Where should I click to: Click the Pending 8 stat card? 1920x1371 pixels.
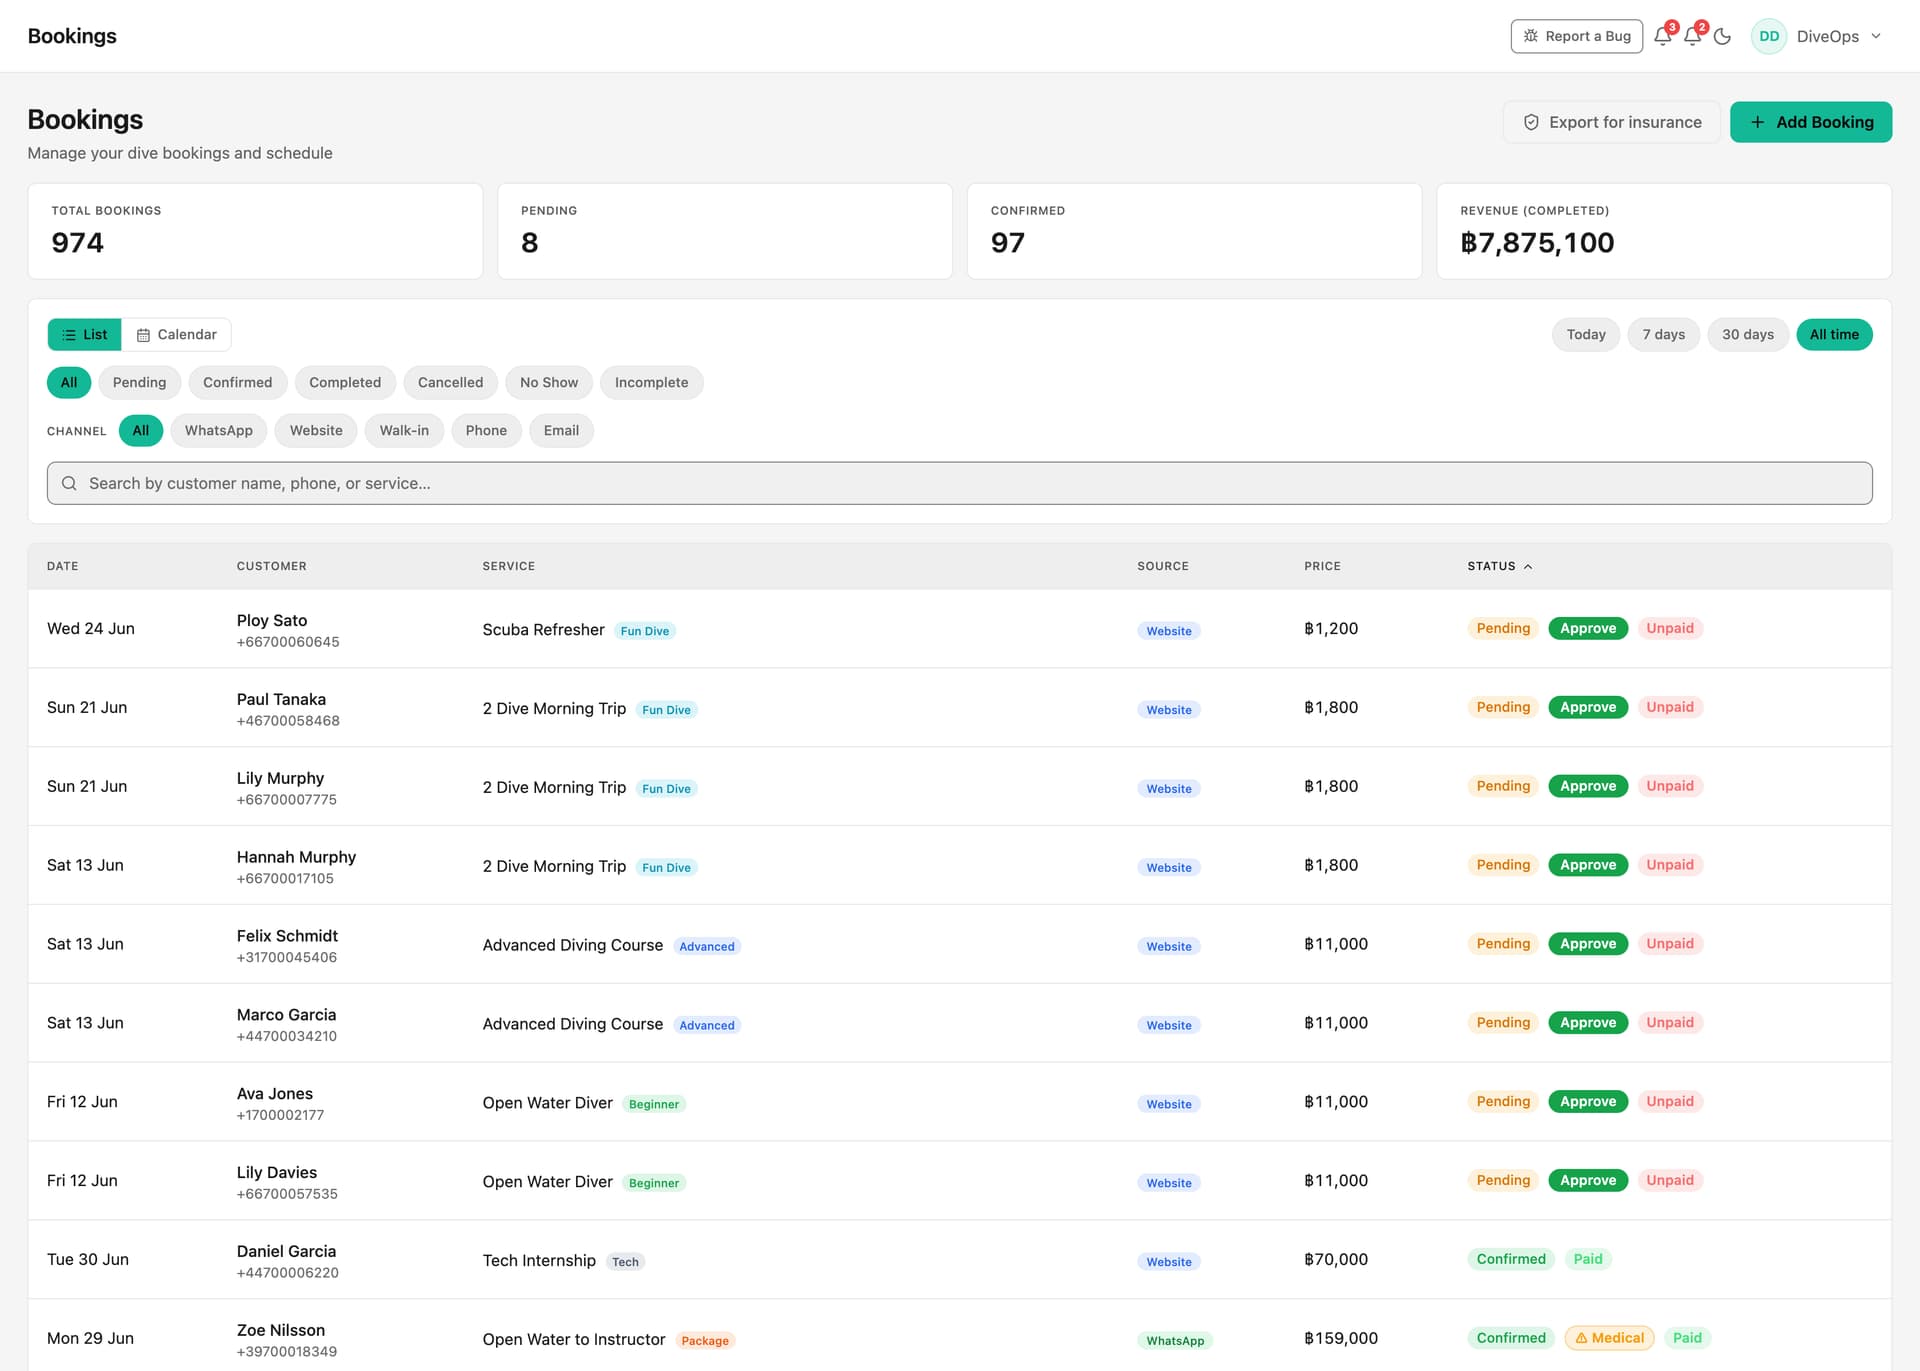pyautogui.click(x=725, y=232)
